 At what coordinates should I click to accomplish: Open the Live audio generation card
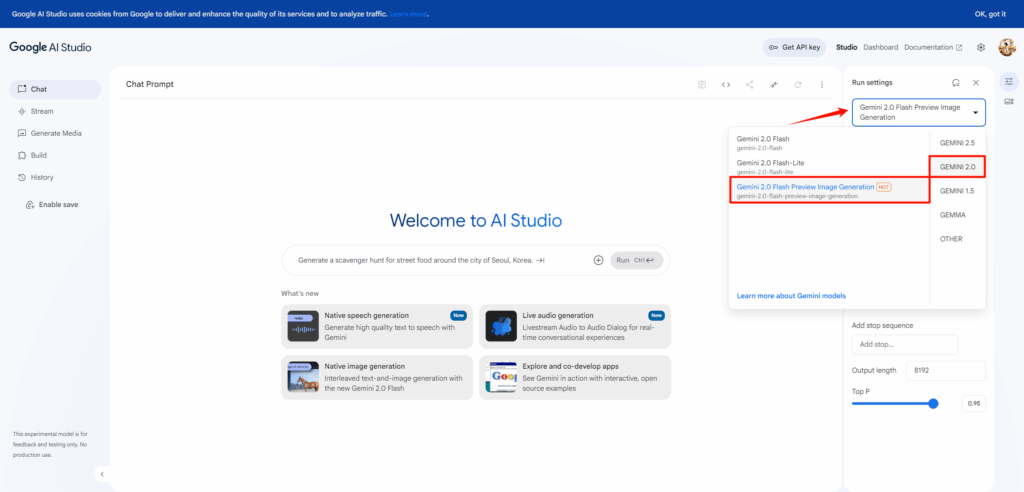(575, 326)
